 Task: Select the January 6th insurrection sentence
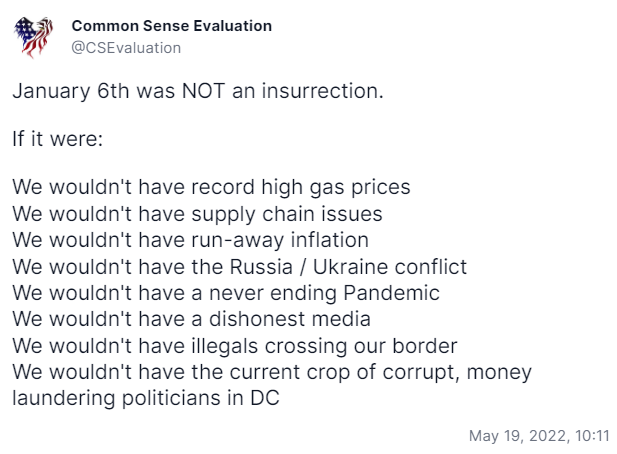(x=198, y=91)
